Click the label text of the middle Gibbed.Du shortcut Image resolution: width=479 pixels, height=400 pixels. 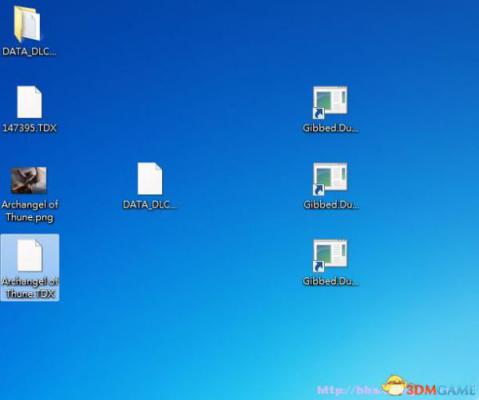coord(331,205)
